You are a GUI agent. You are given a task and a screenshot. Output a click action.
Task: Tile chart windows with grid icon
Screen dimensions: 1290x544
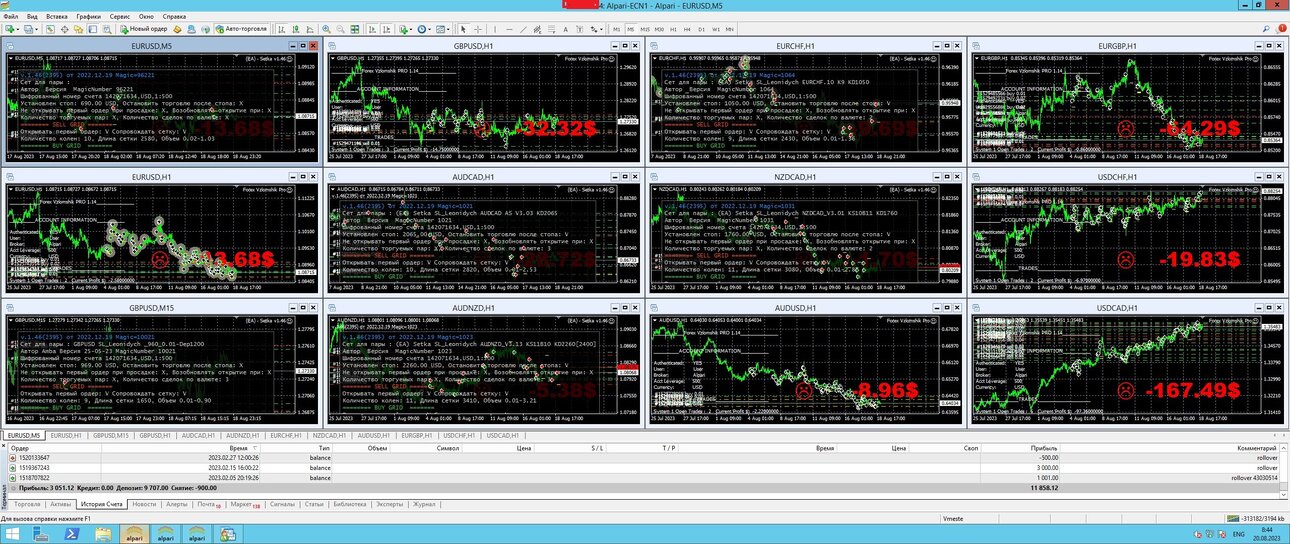pos(354,29)
